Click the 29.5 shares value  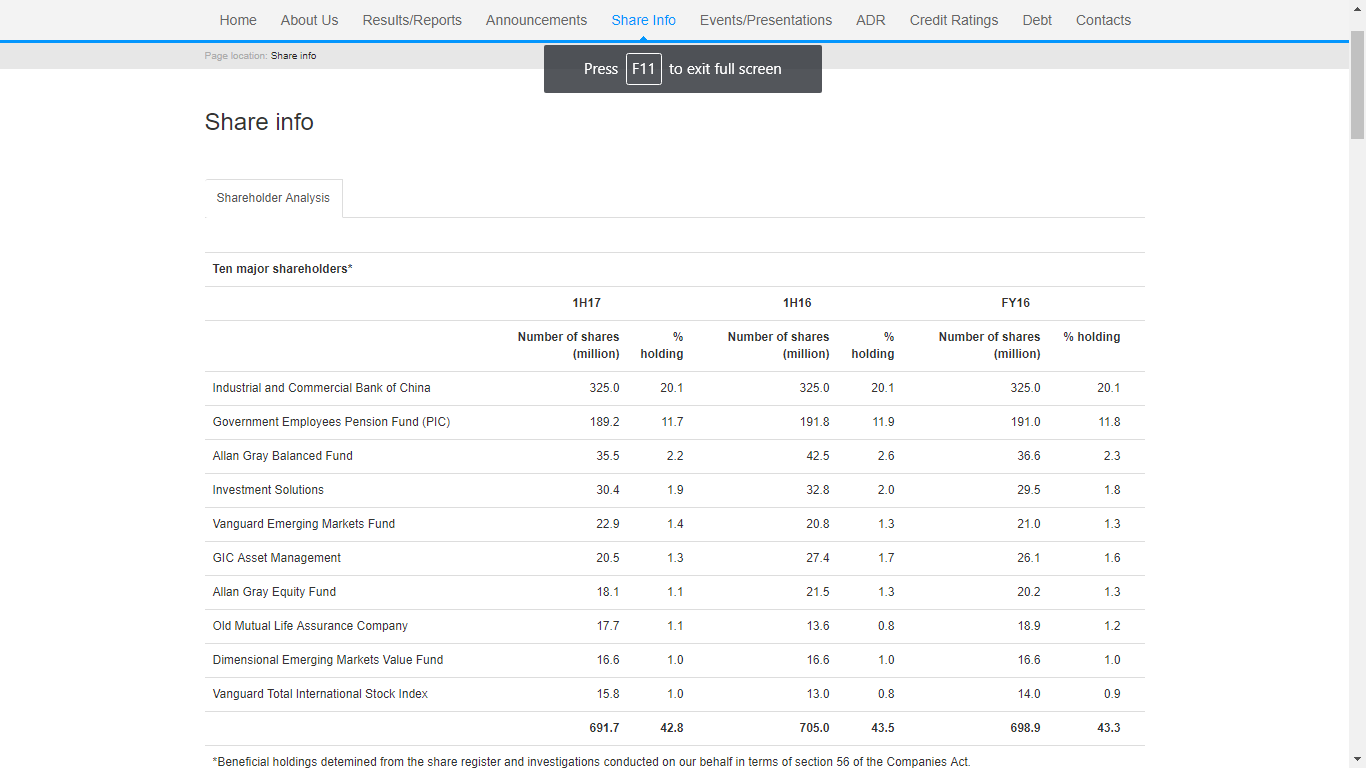click(x=1029, y=490)
